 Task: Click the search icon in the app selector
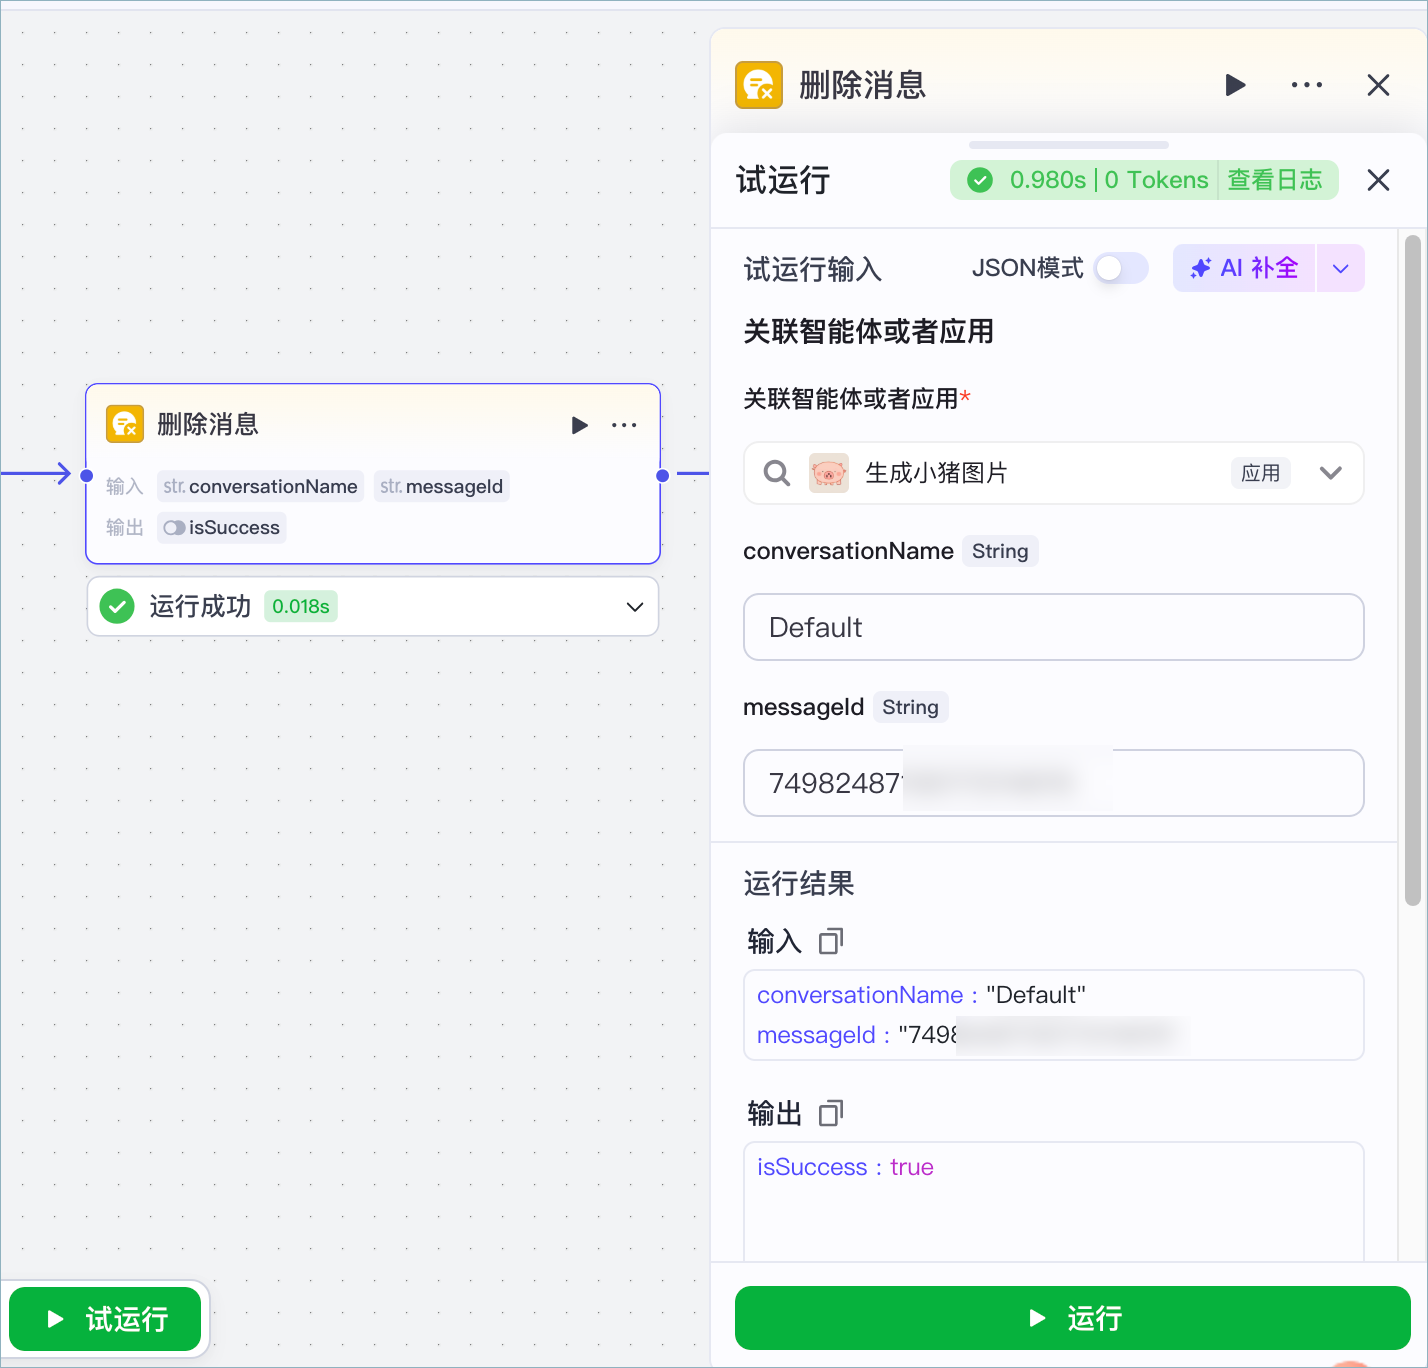[777, 473]
